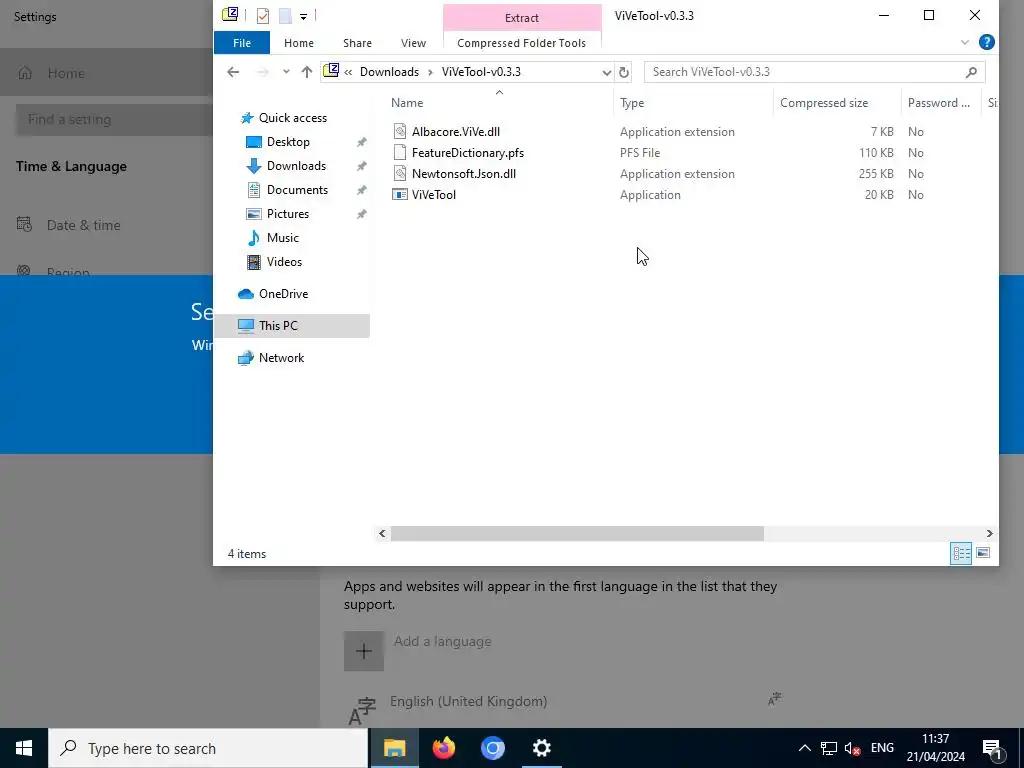Image resolution: width=1024 pixels, height=768 pixels.
Task: Open Network in the navigation pane
Action: point(281,358)
